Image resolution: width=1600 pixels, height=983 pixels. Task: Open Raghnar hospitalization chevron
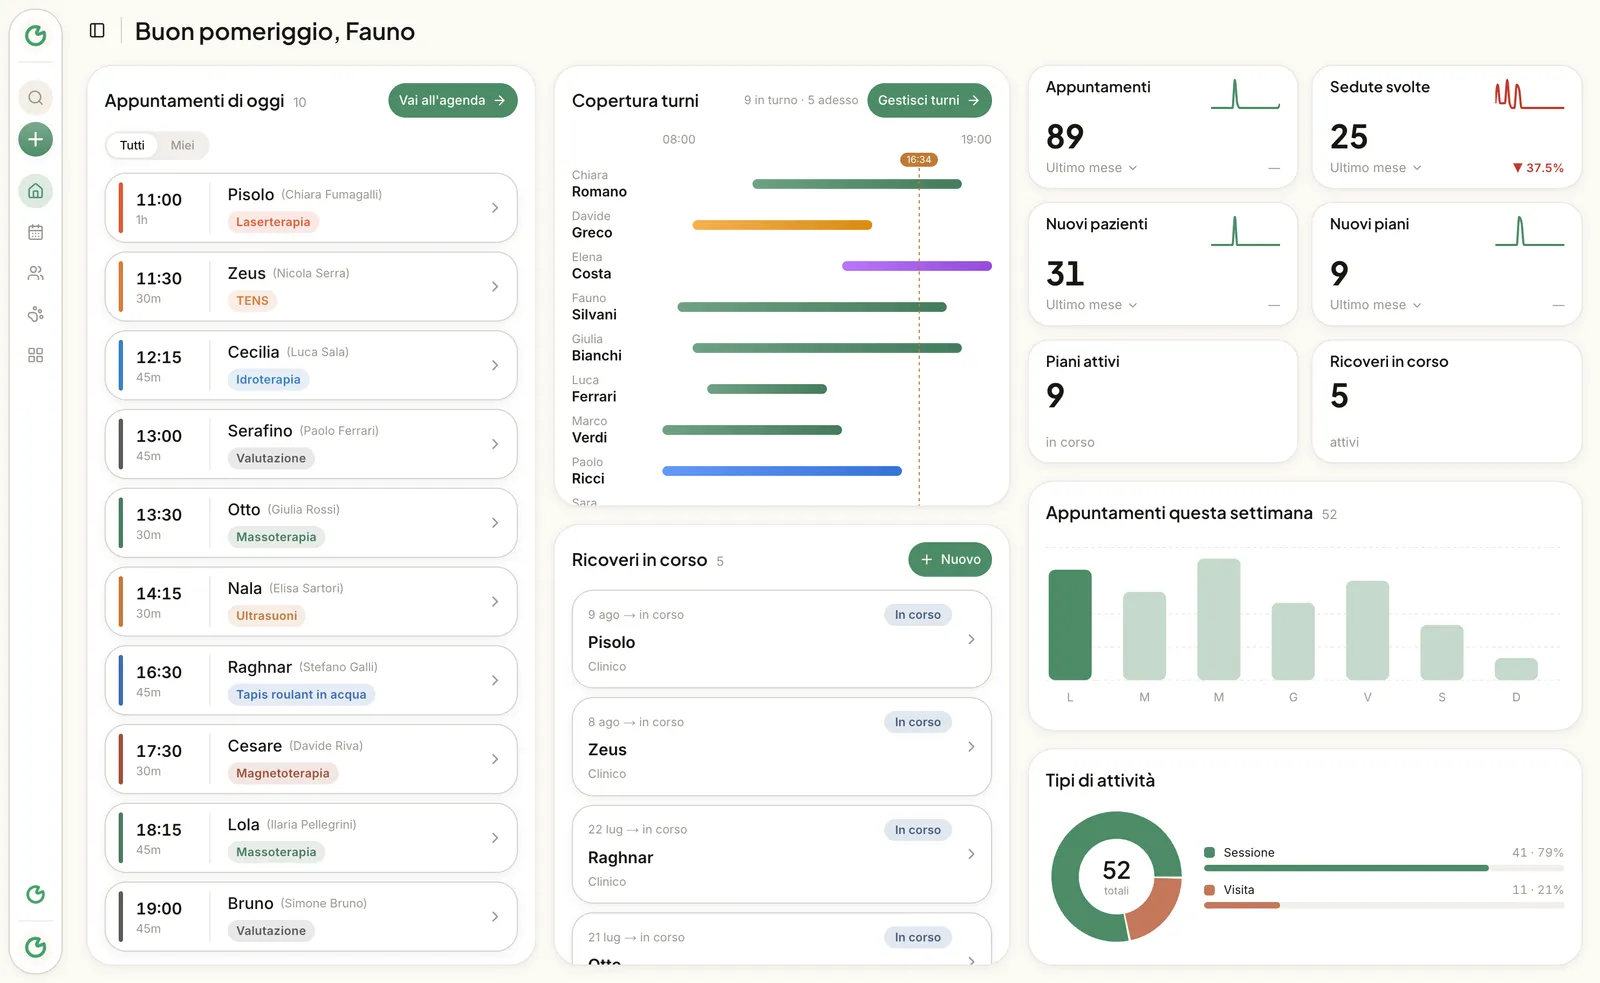971,854
